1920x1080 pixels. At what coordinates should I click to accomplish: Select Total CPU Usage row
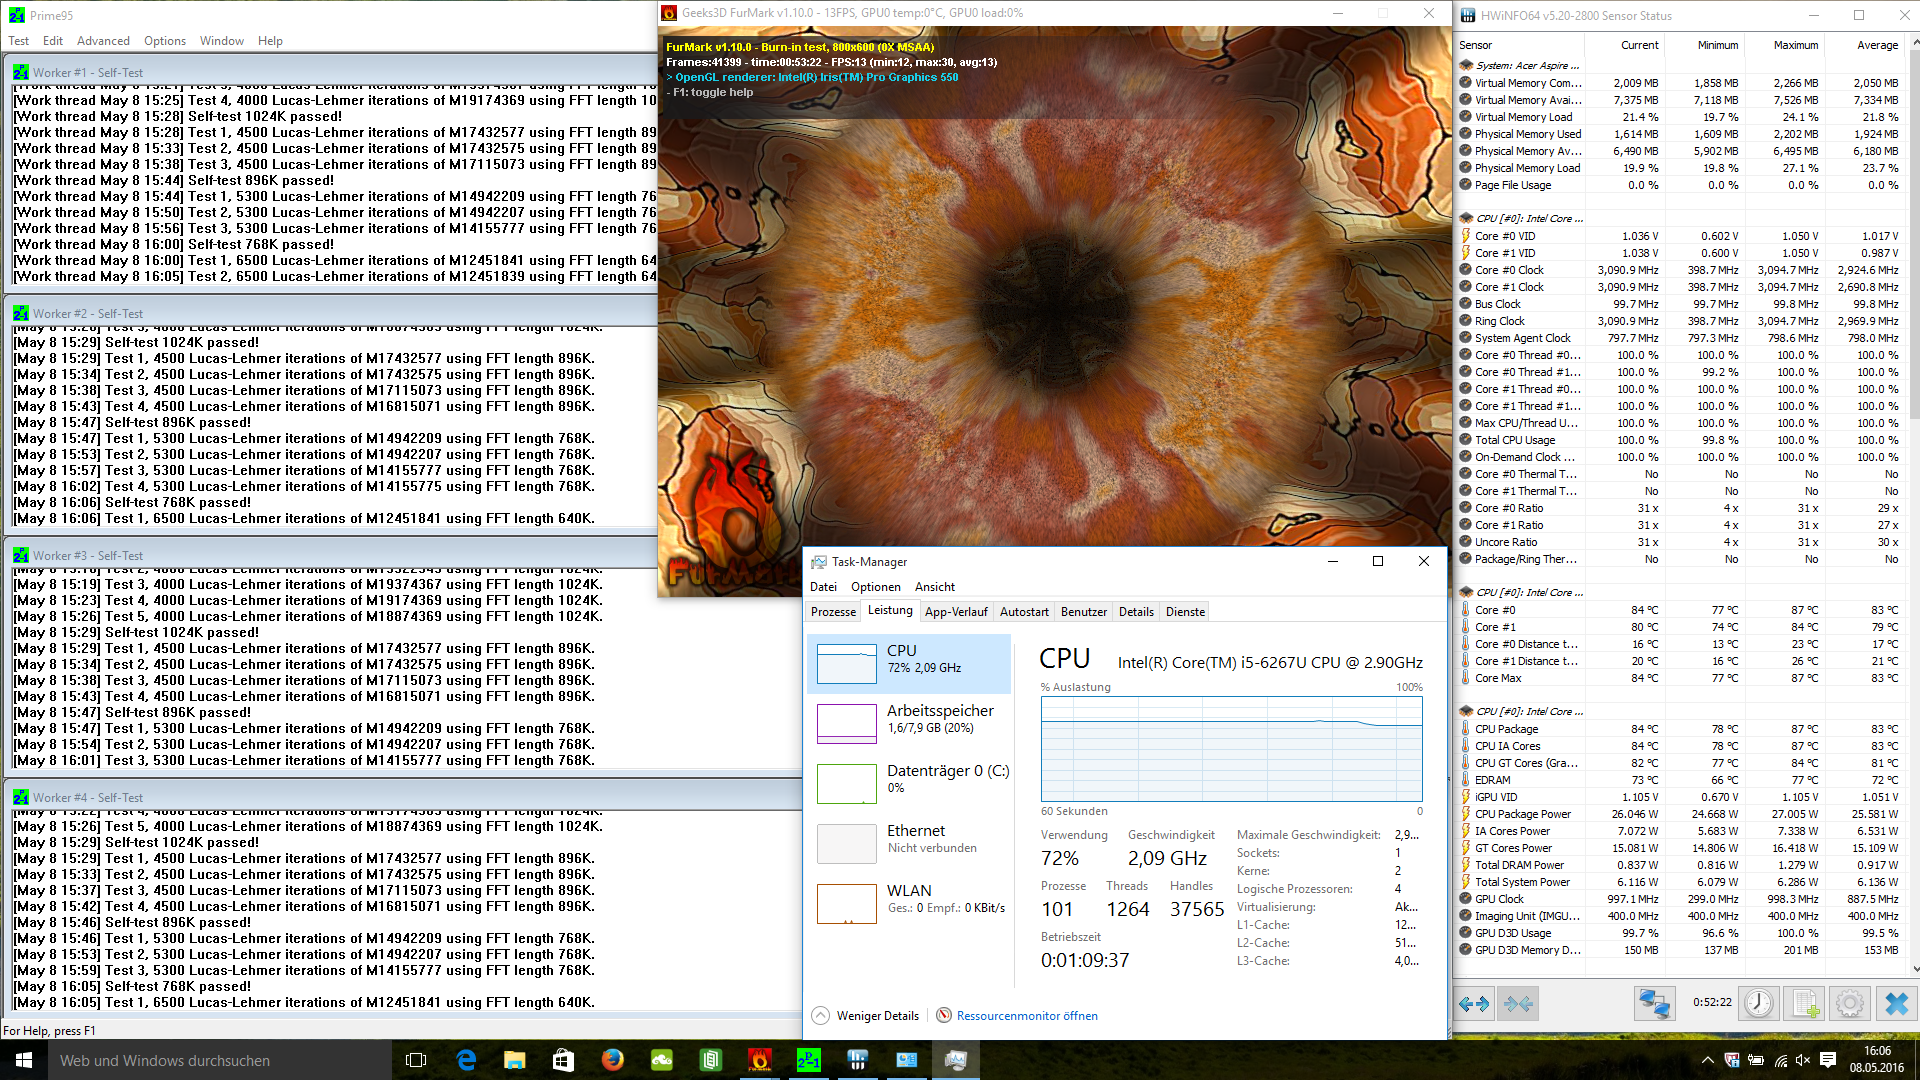coord(1680,440)
